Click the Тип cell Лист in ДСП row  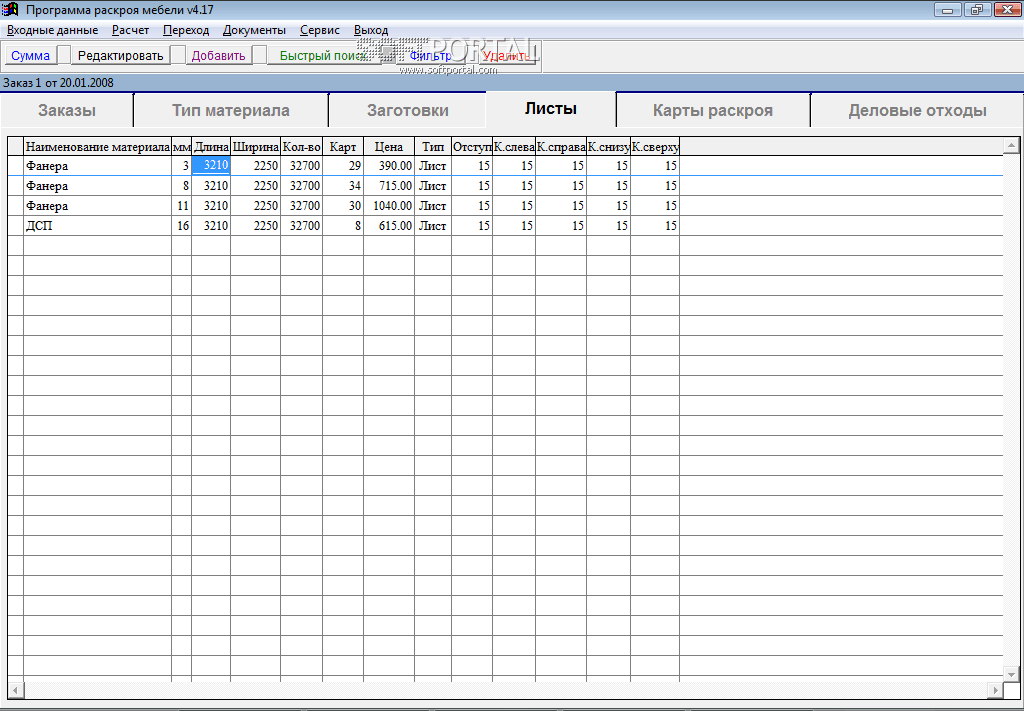[432, 226]
